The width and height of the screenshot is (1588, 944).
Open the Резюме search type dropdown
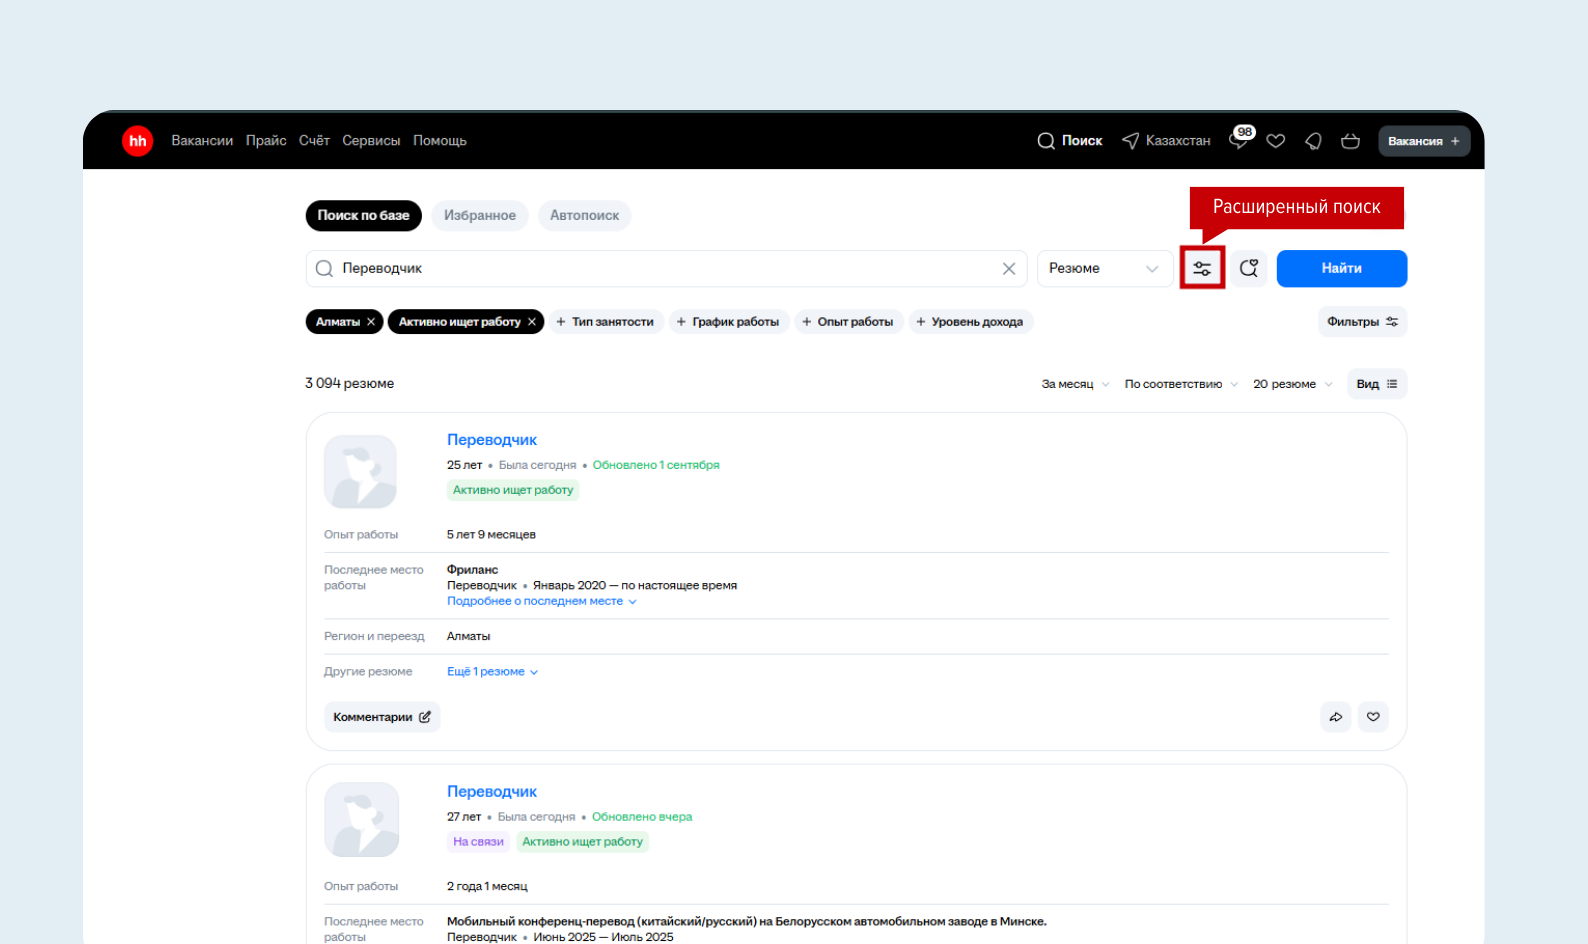pyautogui.click(x=1104, y=268)
